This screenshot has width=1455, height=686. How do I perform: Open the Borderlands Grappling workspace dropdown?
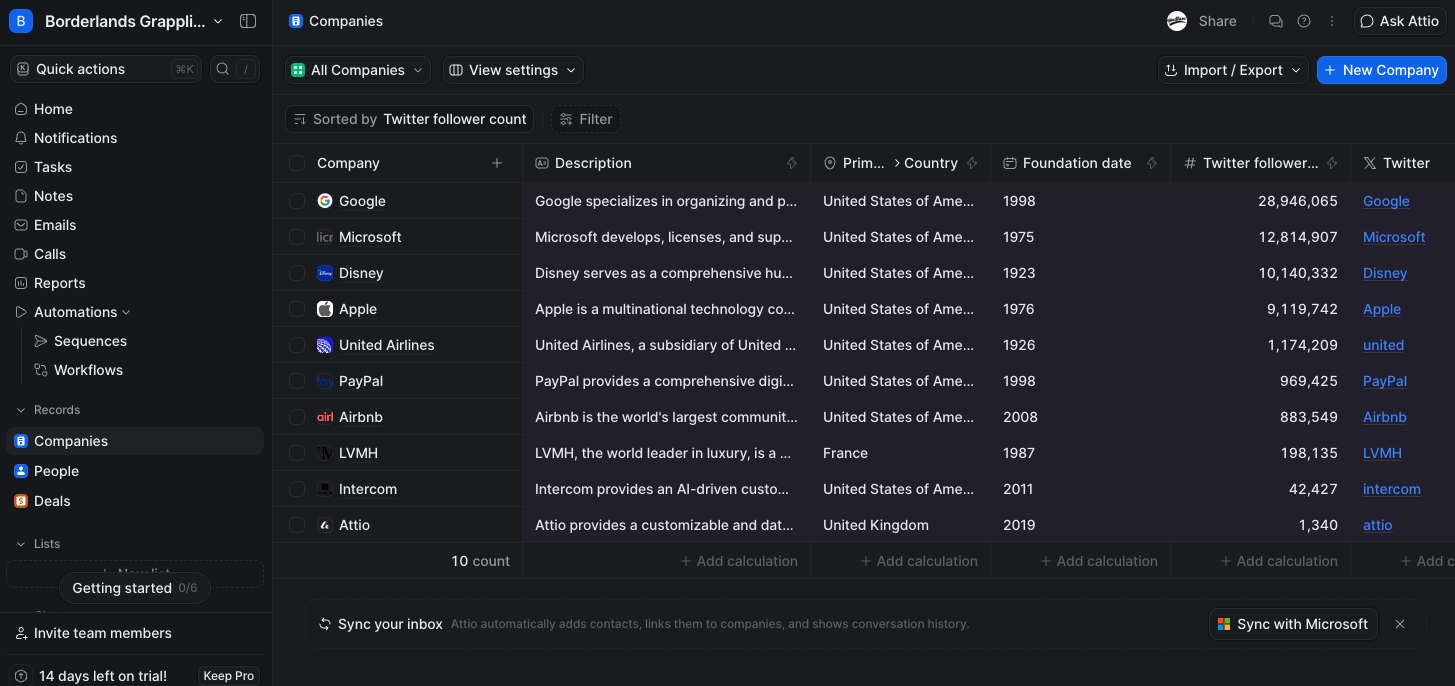click(118, 21)
